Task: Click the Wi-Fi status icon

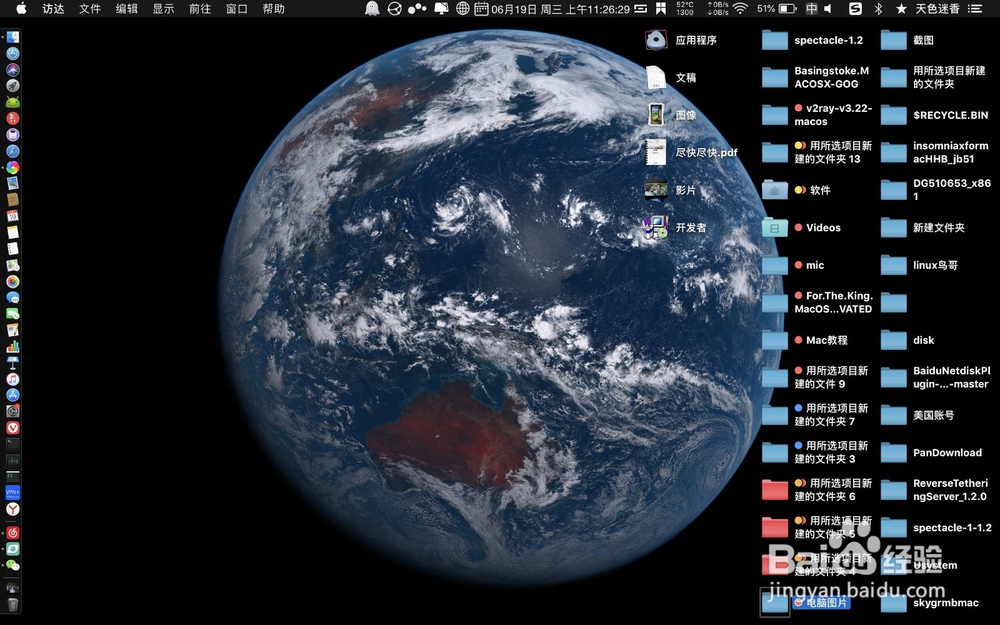Action: click(740, 8)
